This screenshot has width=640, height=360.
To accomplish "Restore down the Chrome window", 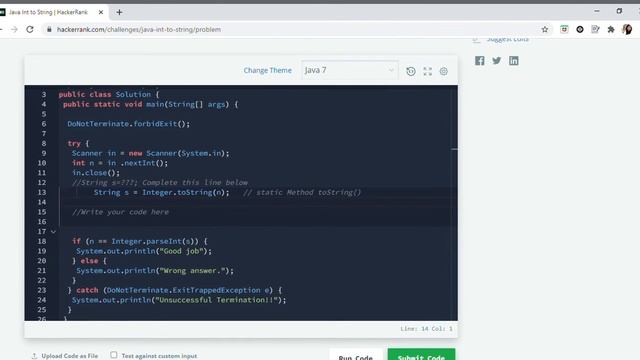I will tap(619, 11).
